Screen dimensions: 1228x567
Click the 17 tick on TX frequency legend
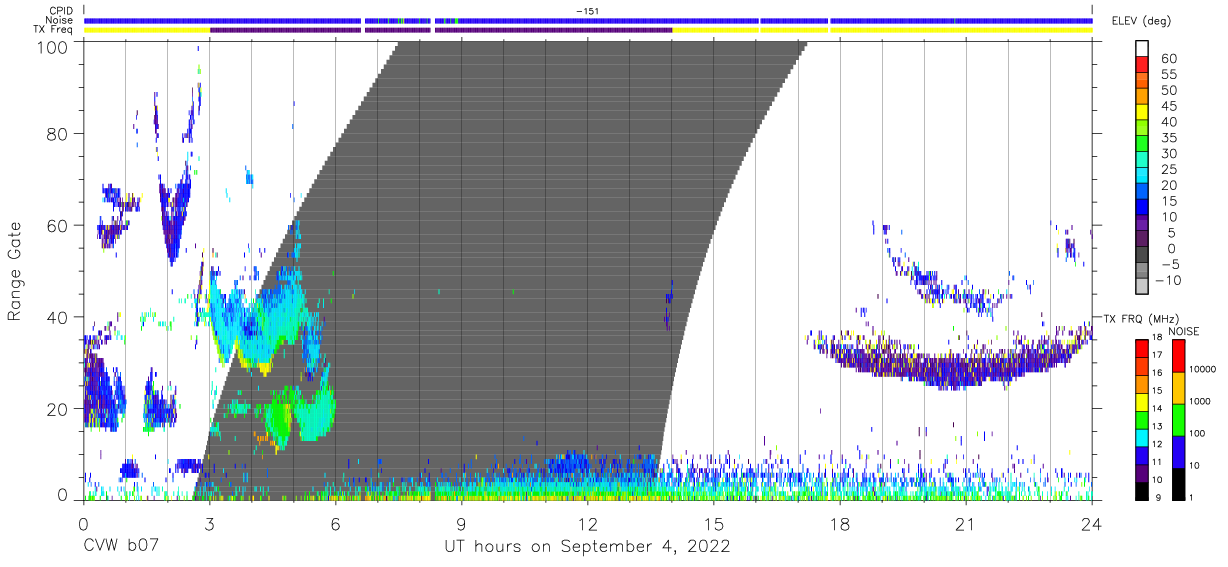1157,355
